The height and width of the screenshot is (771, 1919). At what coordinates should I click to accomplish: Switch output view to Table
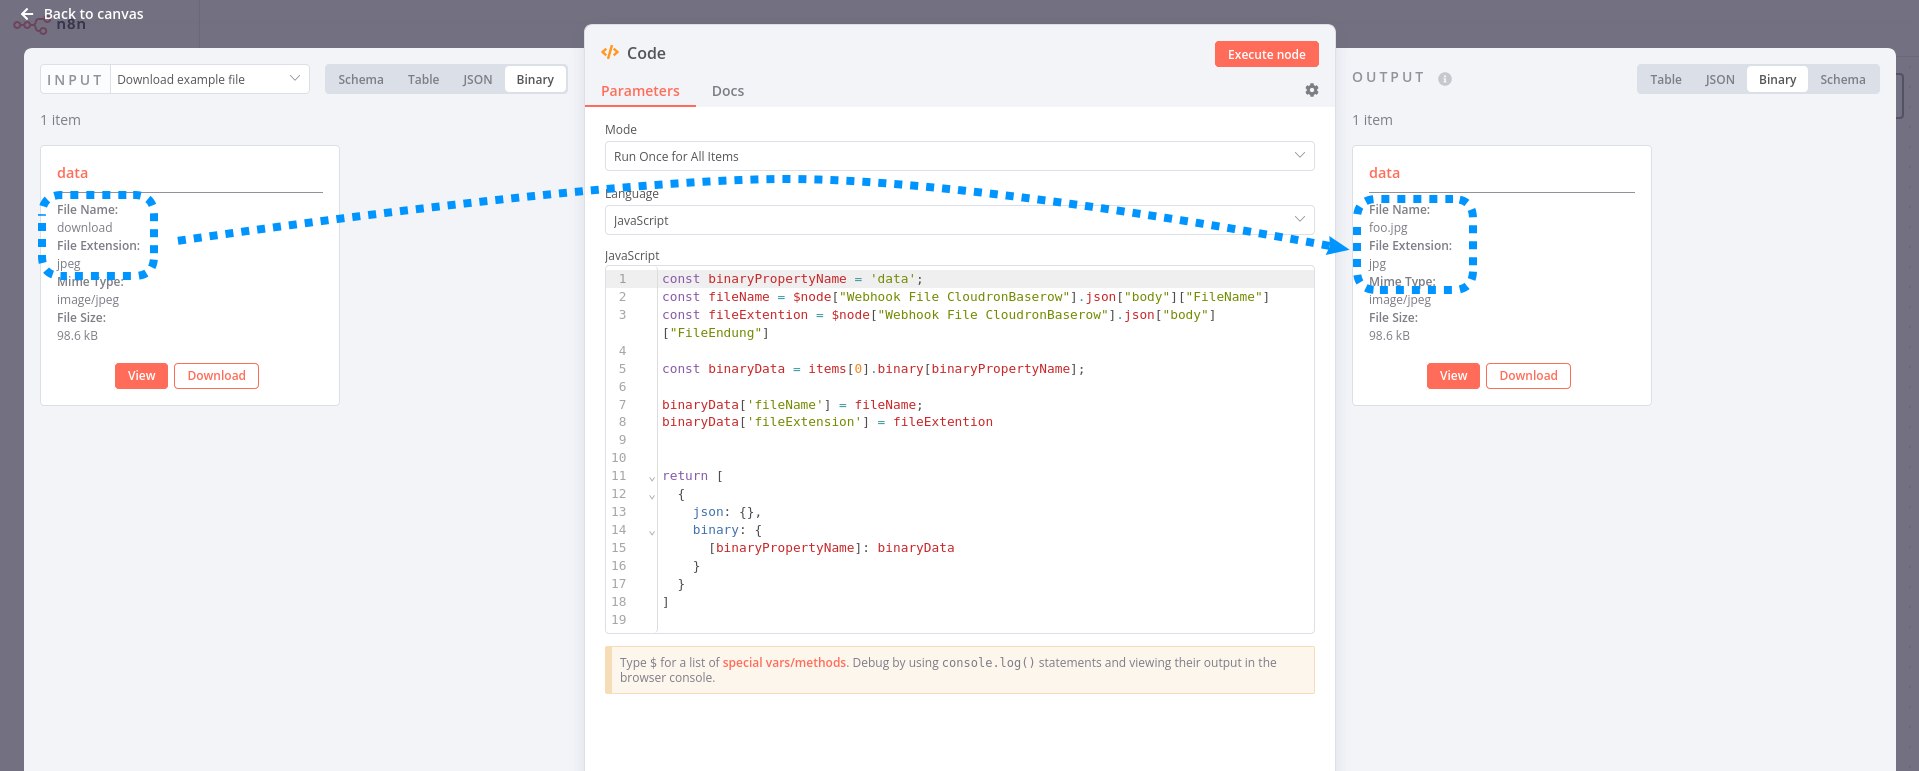point(1665,79)
